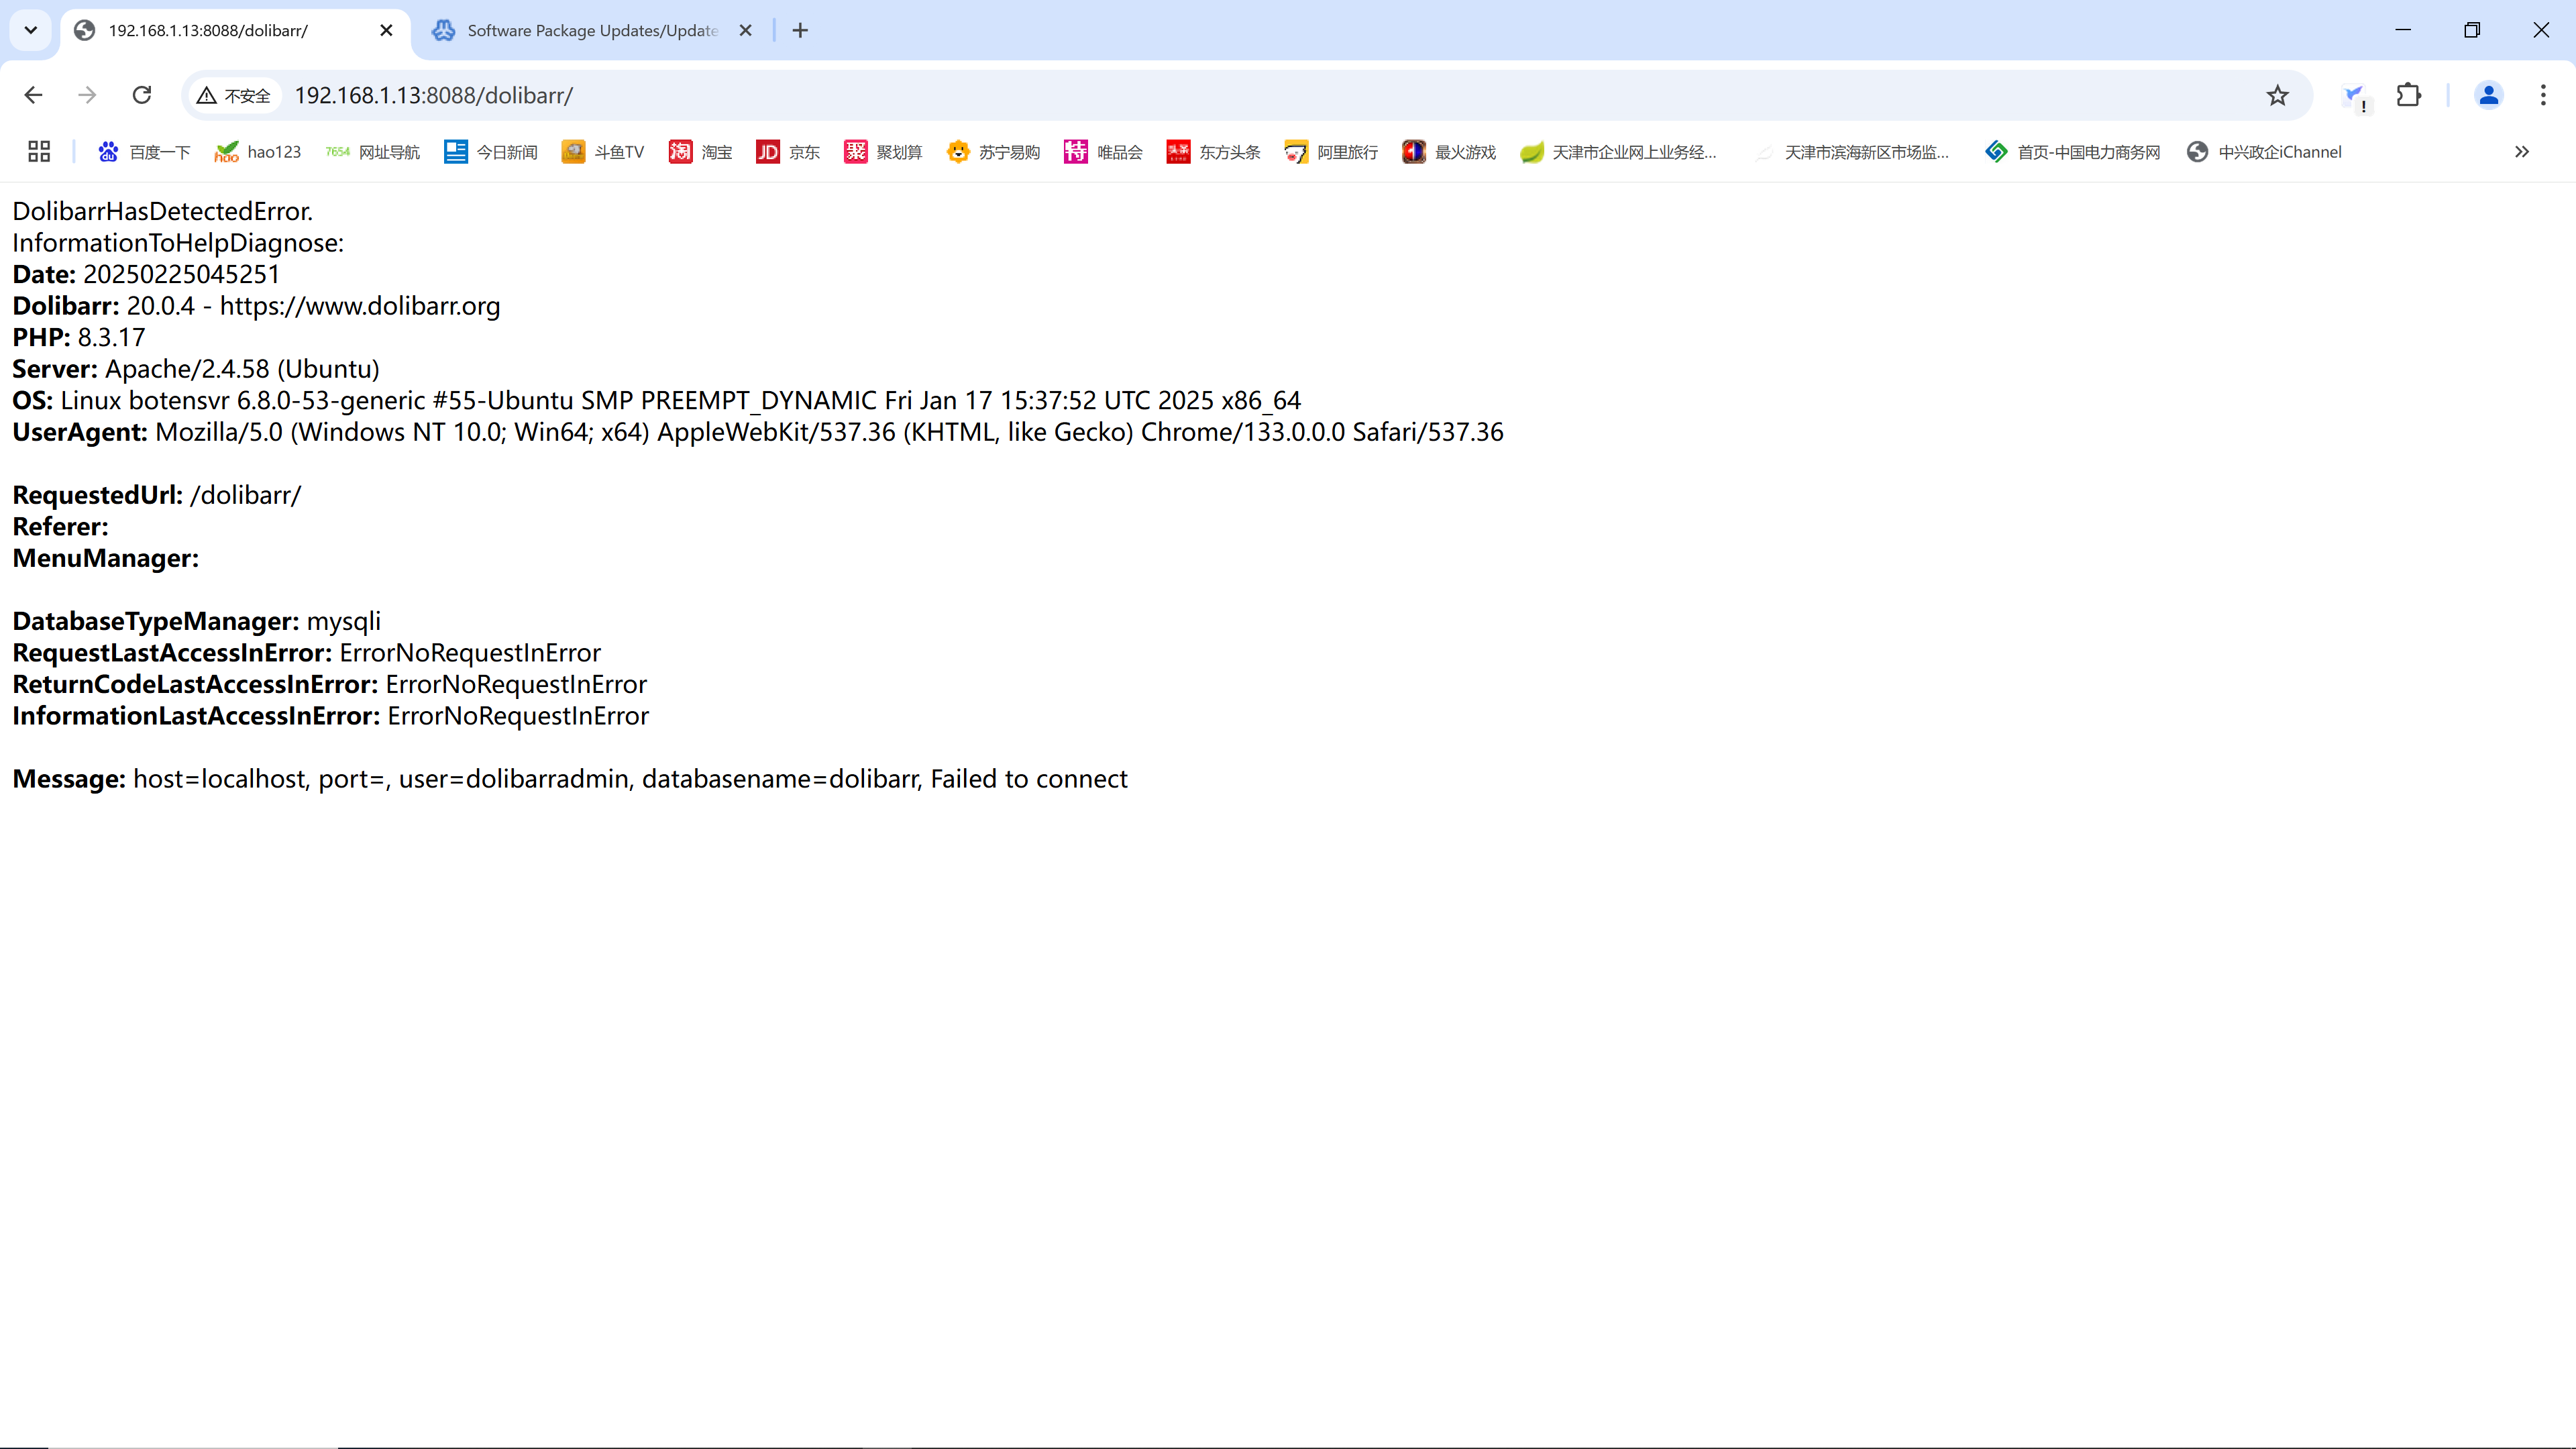Viewport: 2576px width, 1449px height.
Task: Reload the Dolibarr error page
Action: (142, 95)
